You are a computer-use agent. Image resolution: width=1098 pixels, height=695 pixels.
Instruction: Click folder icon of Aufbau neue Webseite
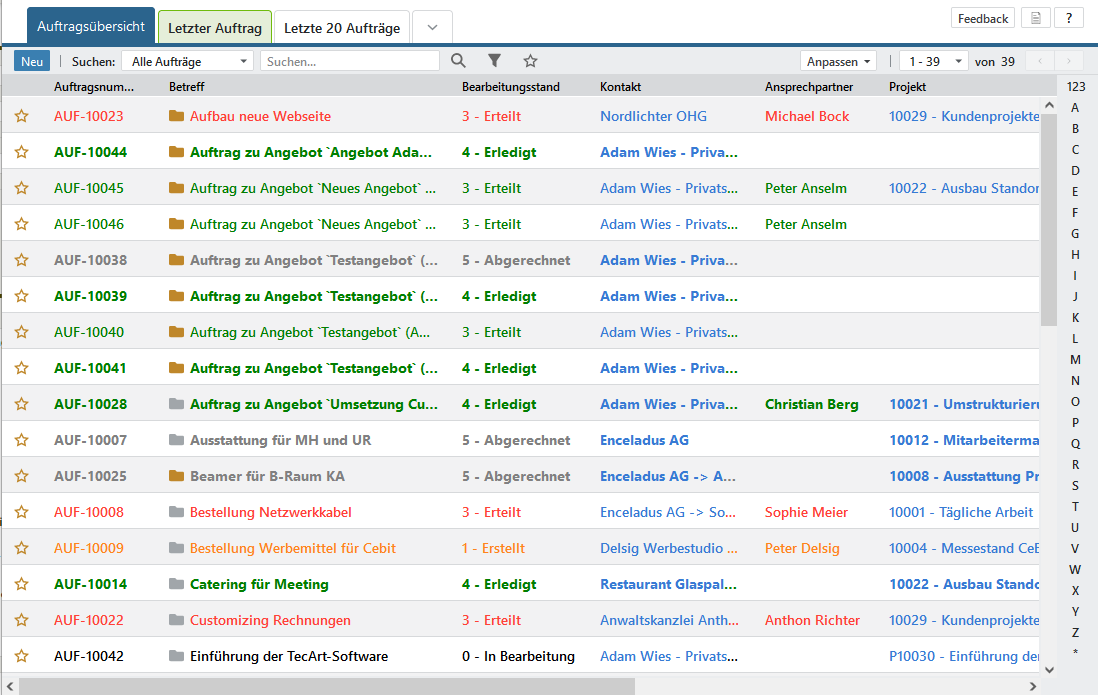177,116
